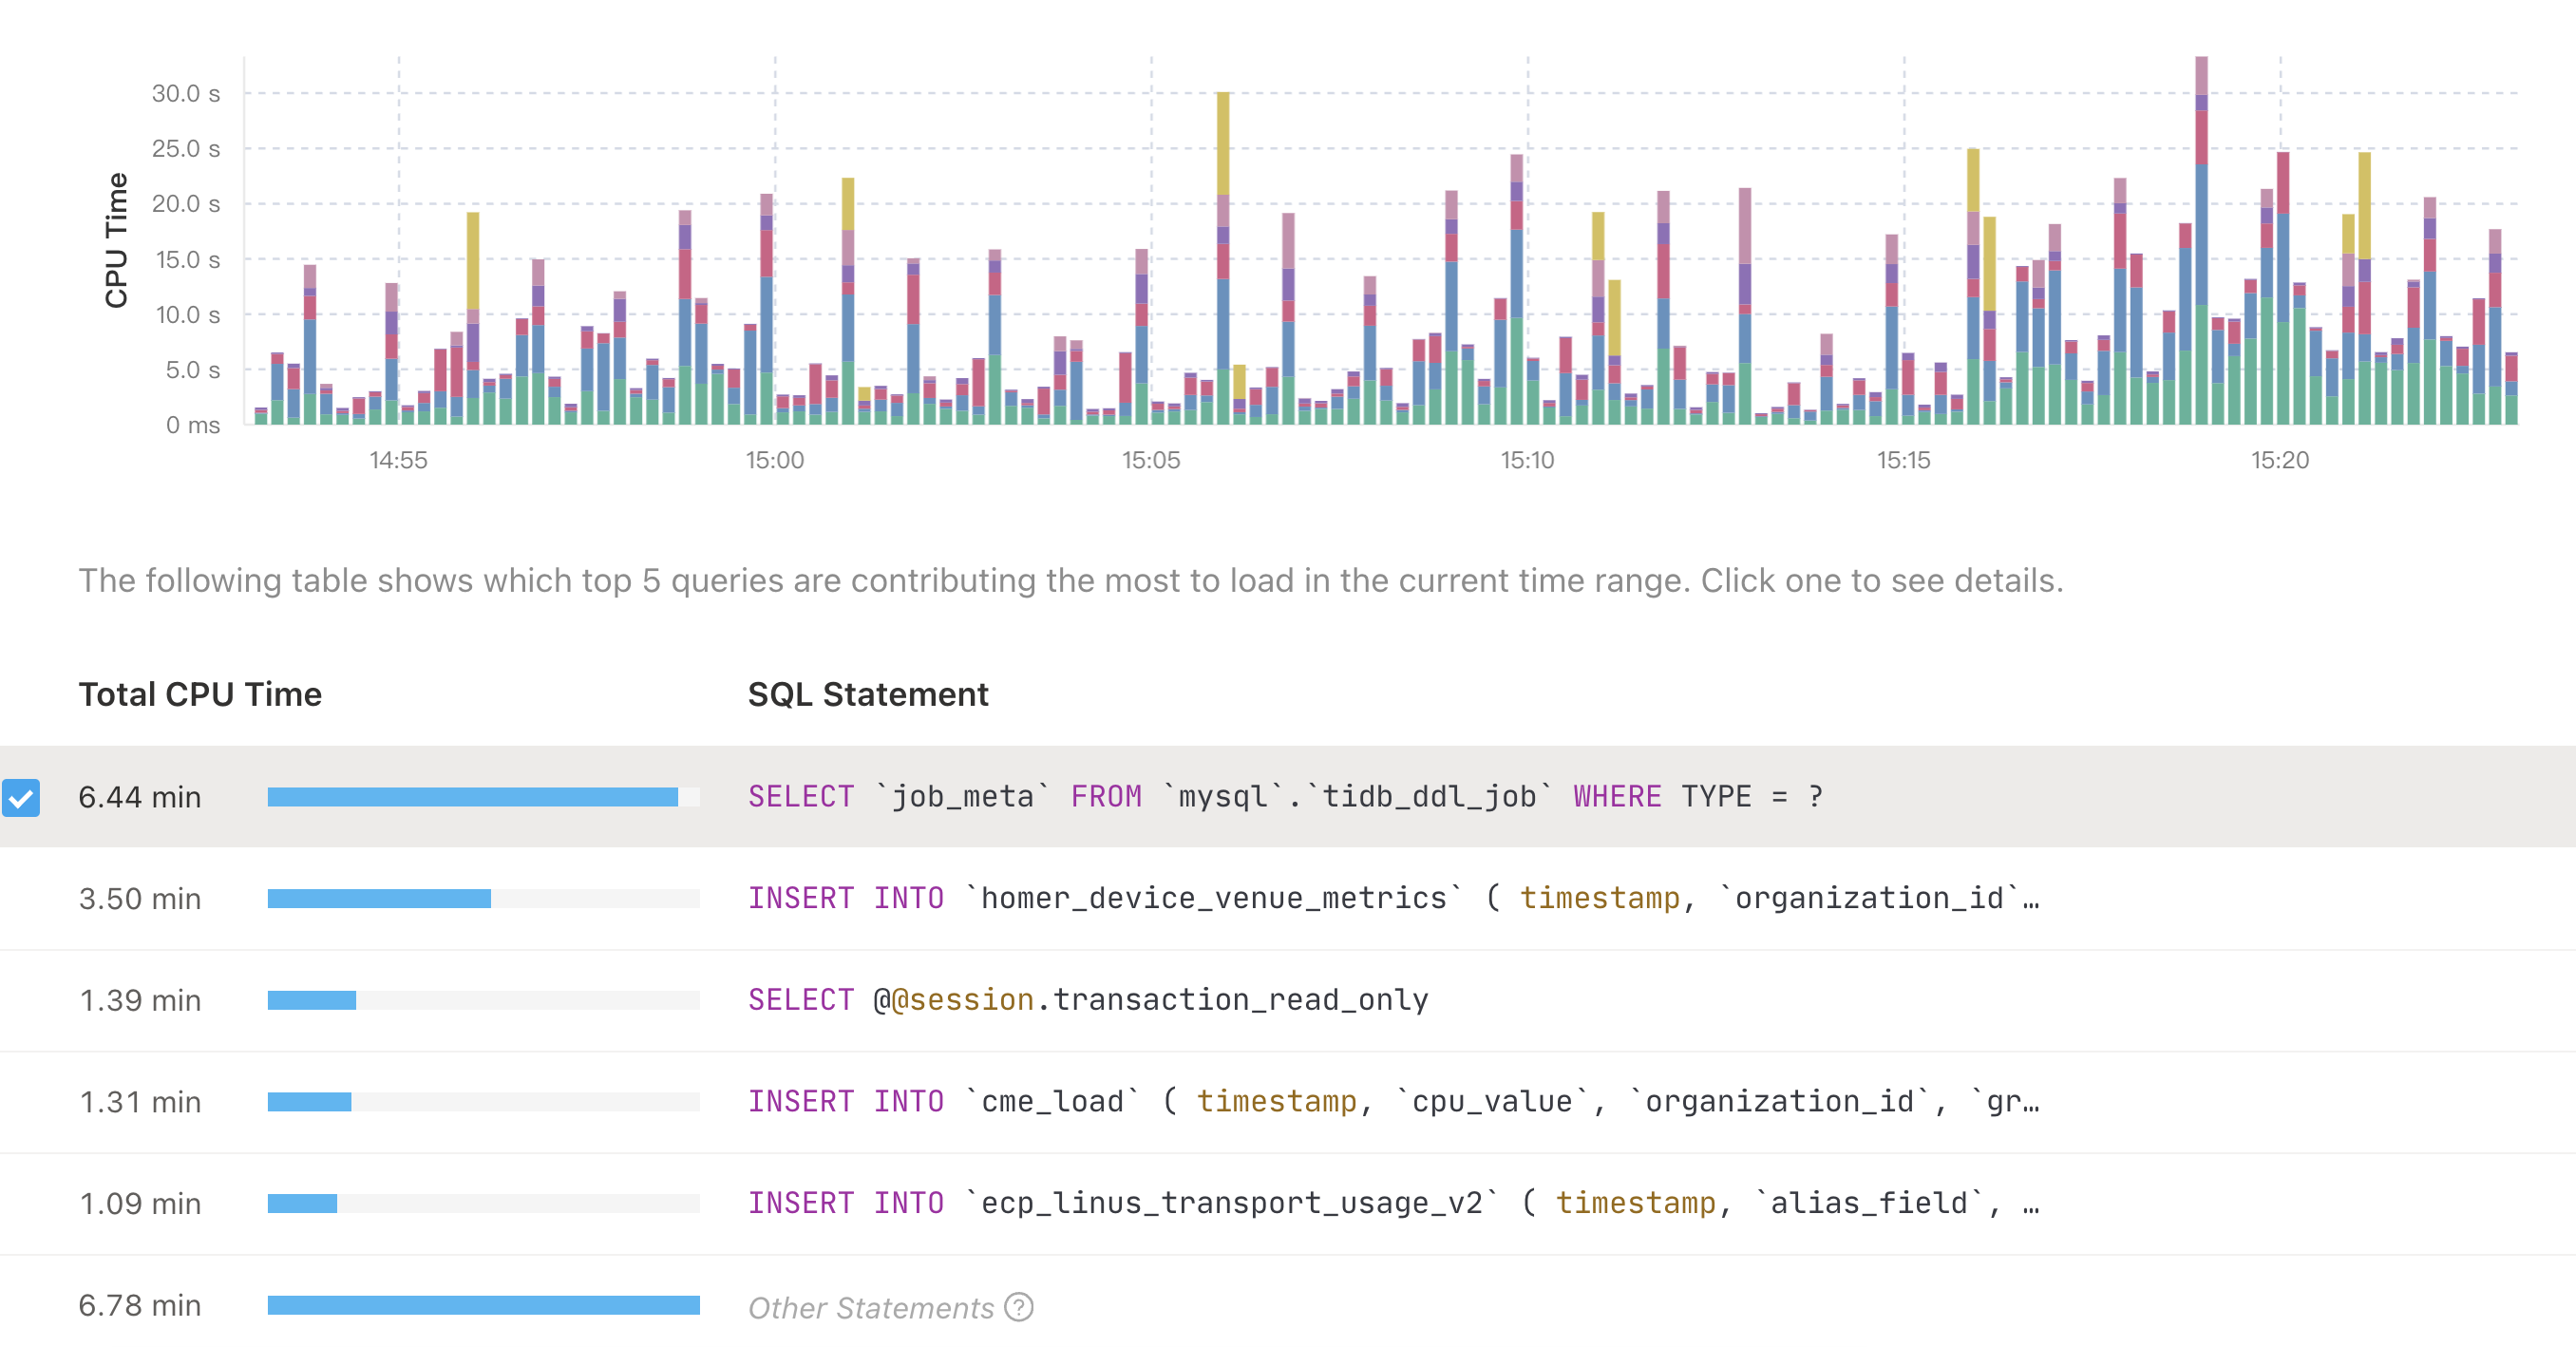Viewport: 2576px width, 1347px height.
Task: Click the SQL Statement column header
Action: coord(867,694)
